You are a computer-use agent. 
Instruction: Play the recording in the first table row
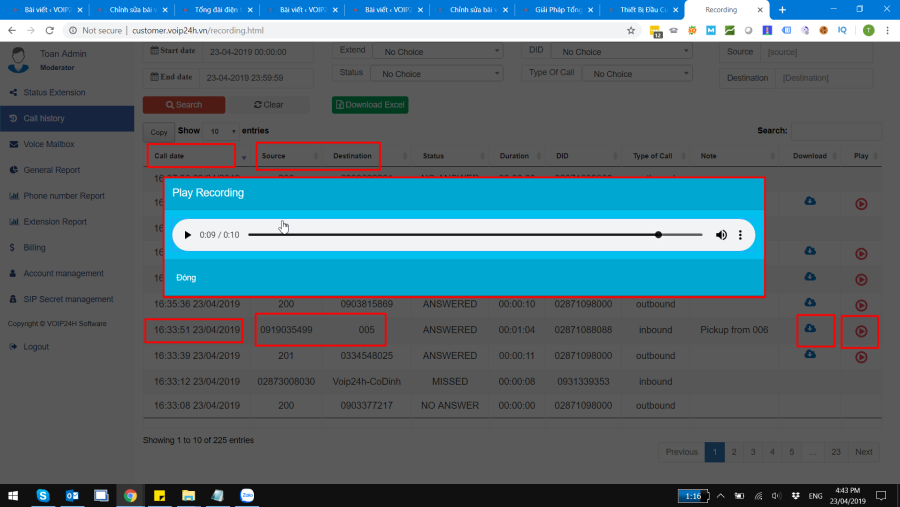coord(860,204)
